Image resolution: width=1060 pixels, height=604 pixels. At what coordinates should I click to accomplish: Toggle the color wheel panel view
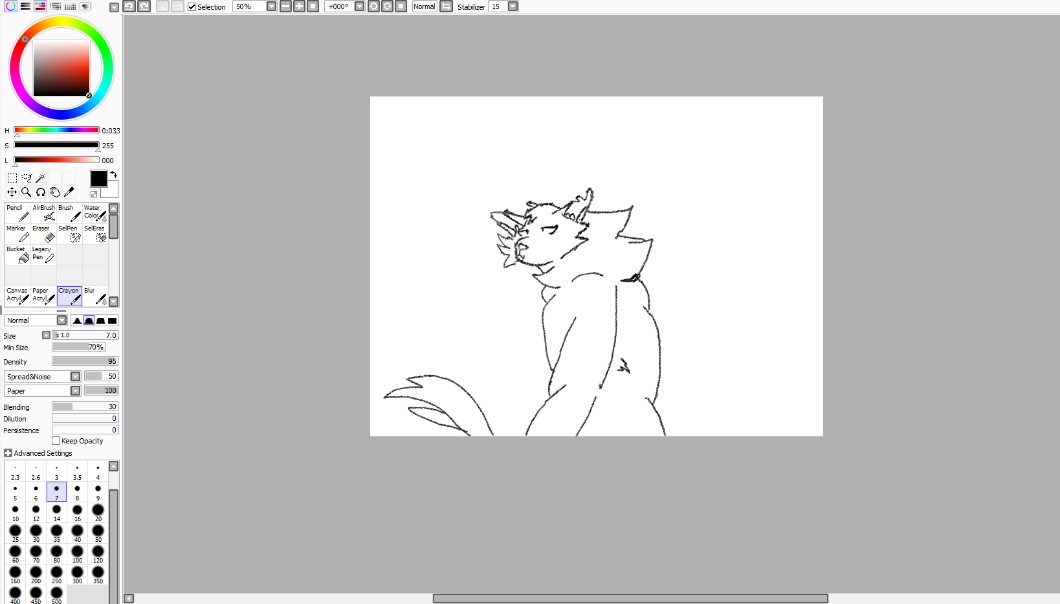point(10,6)
